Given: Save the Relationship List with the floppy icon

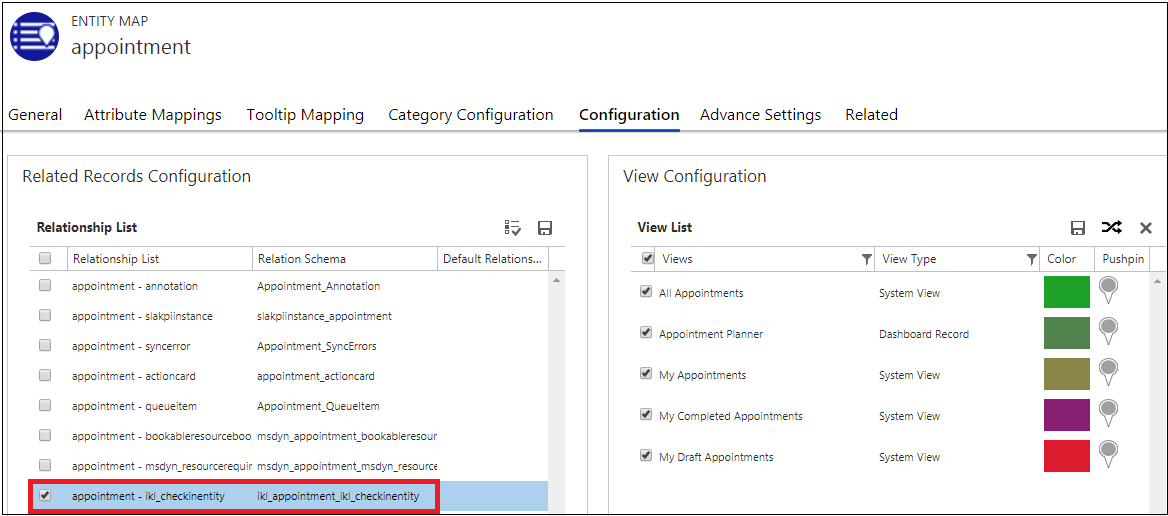Looking at the screenshot, I should 545,228.
